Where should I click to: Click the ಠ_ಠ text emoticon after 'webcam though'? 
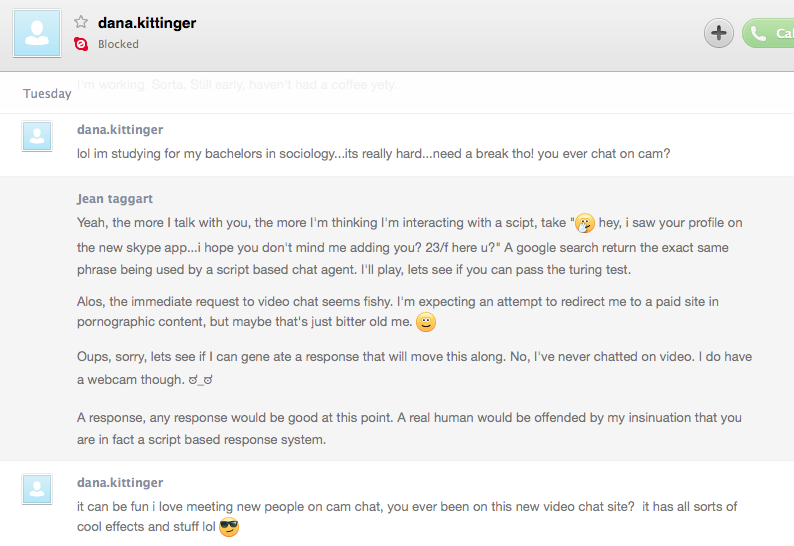(x=200, y=380)
